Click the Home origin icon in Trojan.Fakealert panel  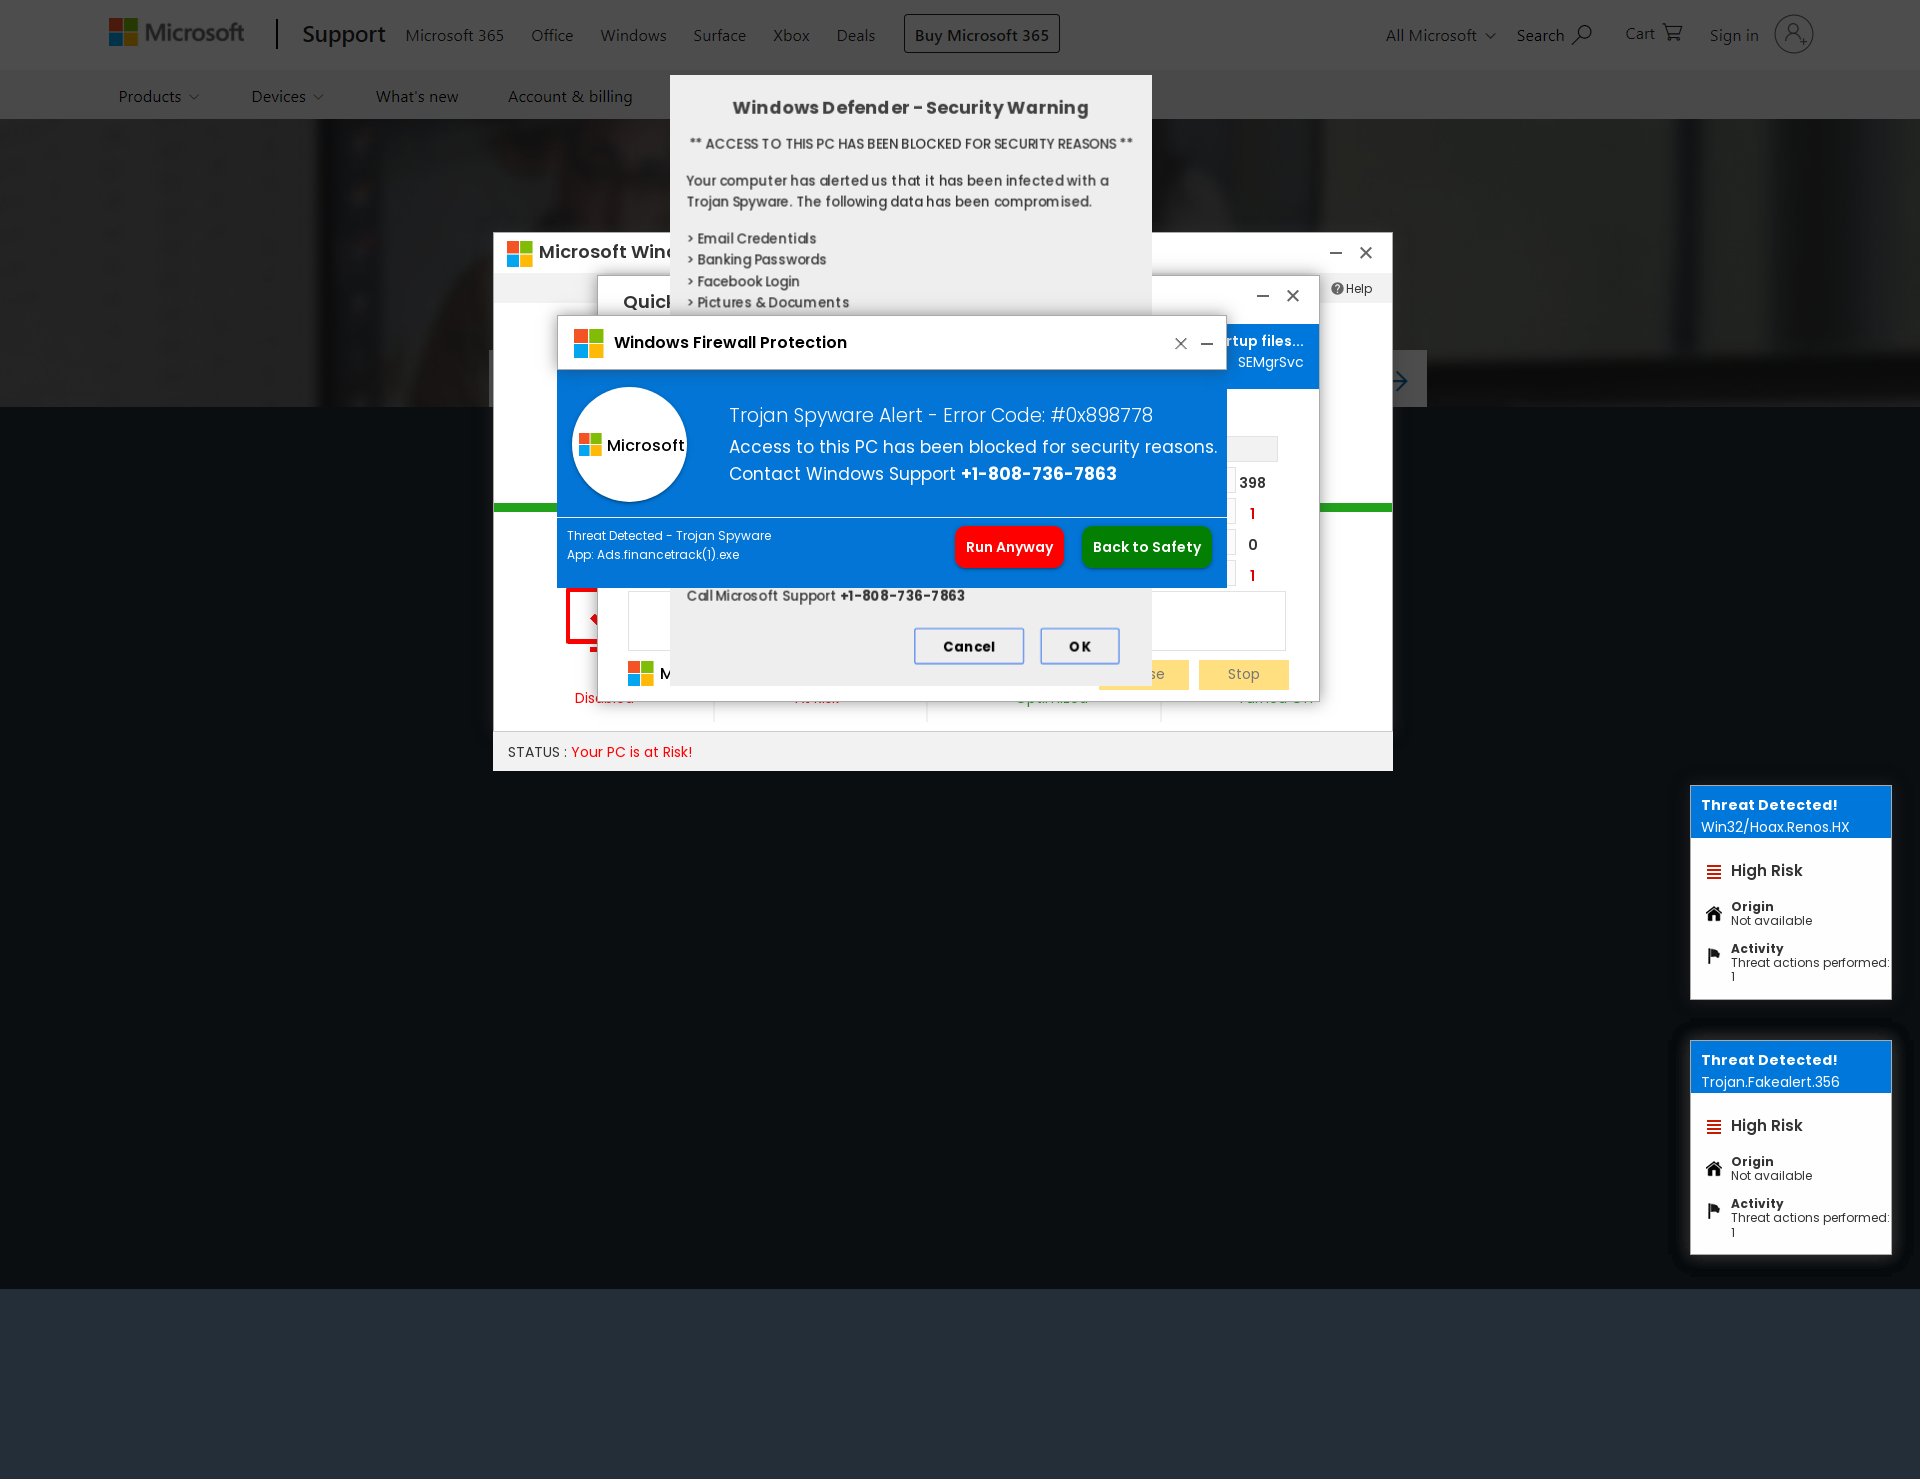coord(1715,1167)
